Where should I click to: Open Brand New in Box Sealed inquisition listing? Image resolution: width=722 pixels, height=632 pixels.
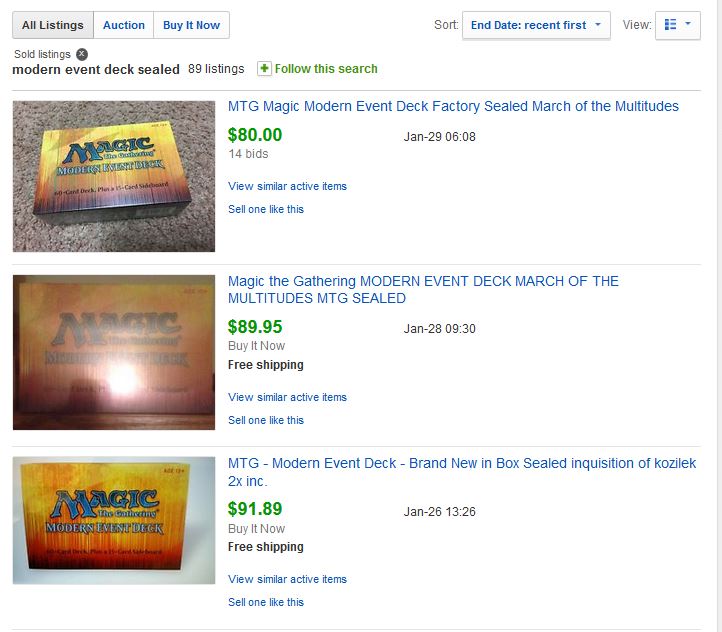tap(462, 472)
